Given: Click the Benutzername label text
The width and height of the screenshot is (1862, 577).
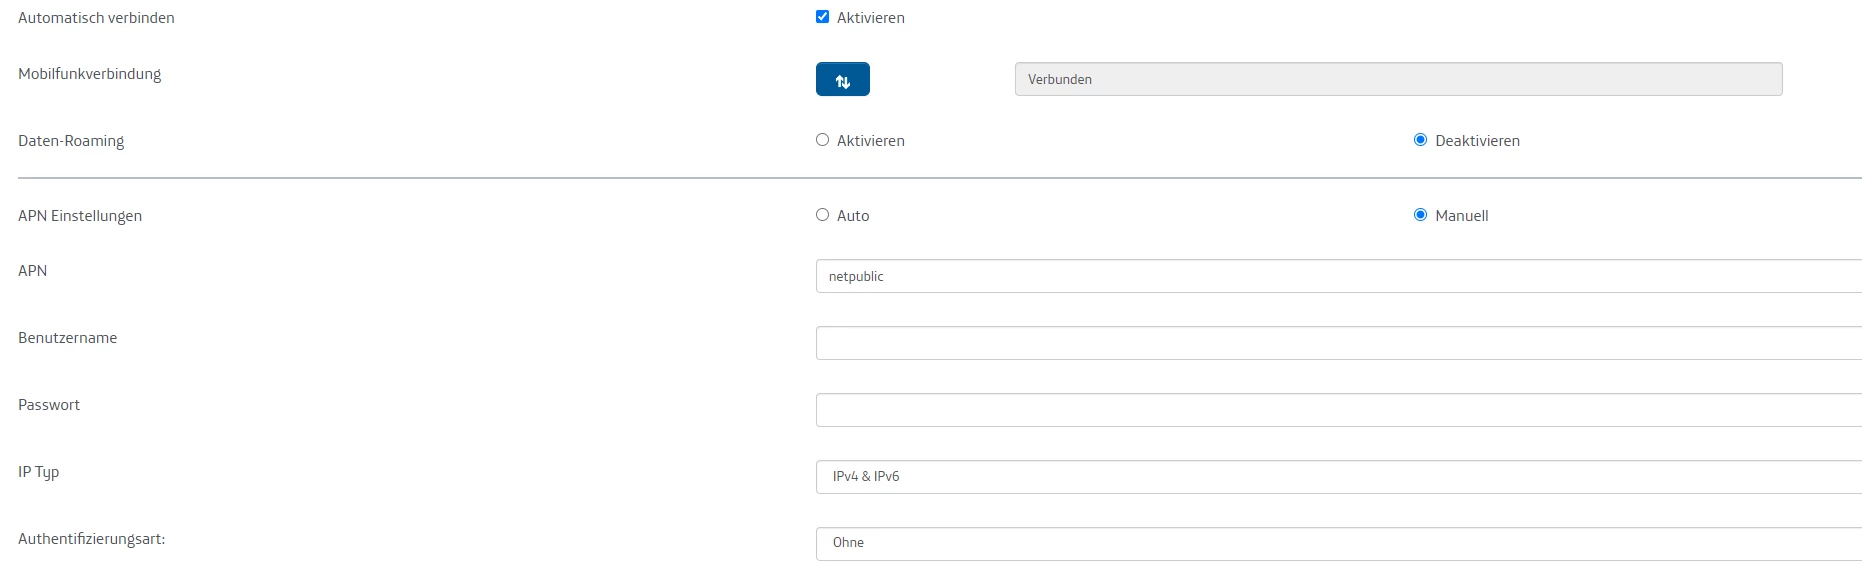Looking at the screenshot, I should tap(68, 338).
